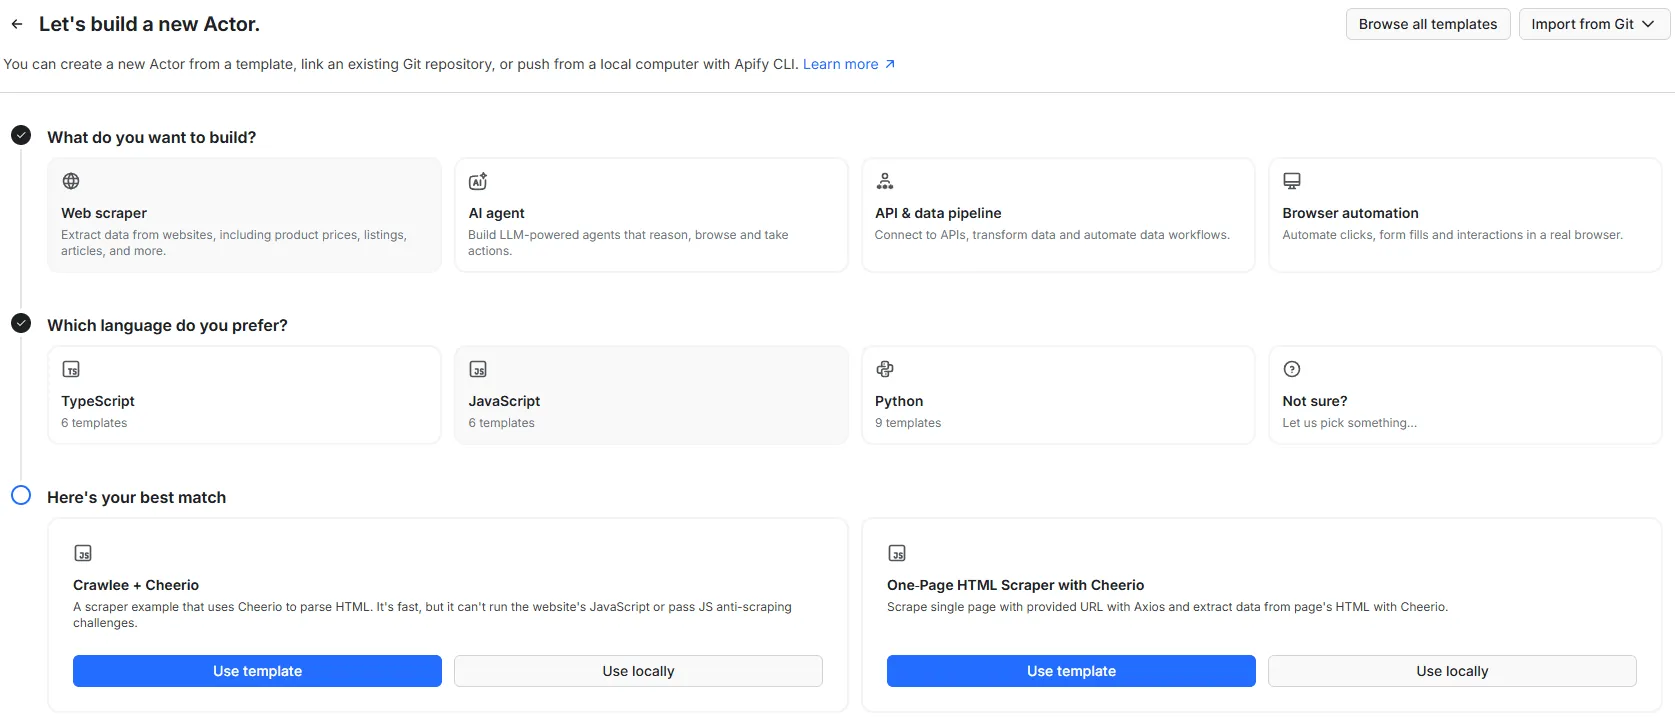Click 'Here's your best match' heading
The height and width of the screenshot is (717, 1675).
pyautogui.click(x=136, y=497)
